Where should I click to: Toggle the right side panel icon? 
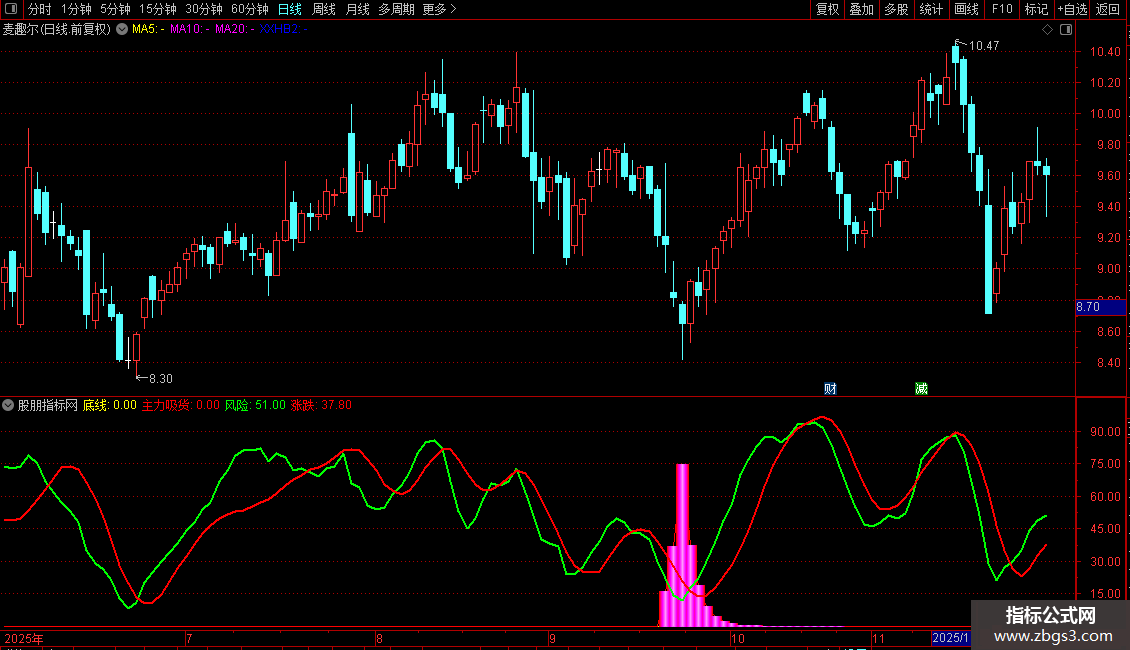(x=1066, y=30)
